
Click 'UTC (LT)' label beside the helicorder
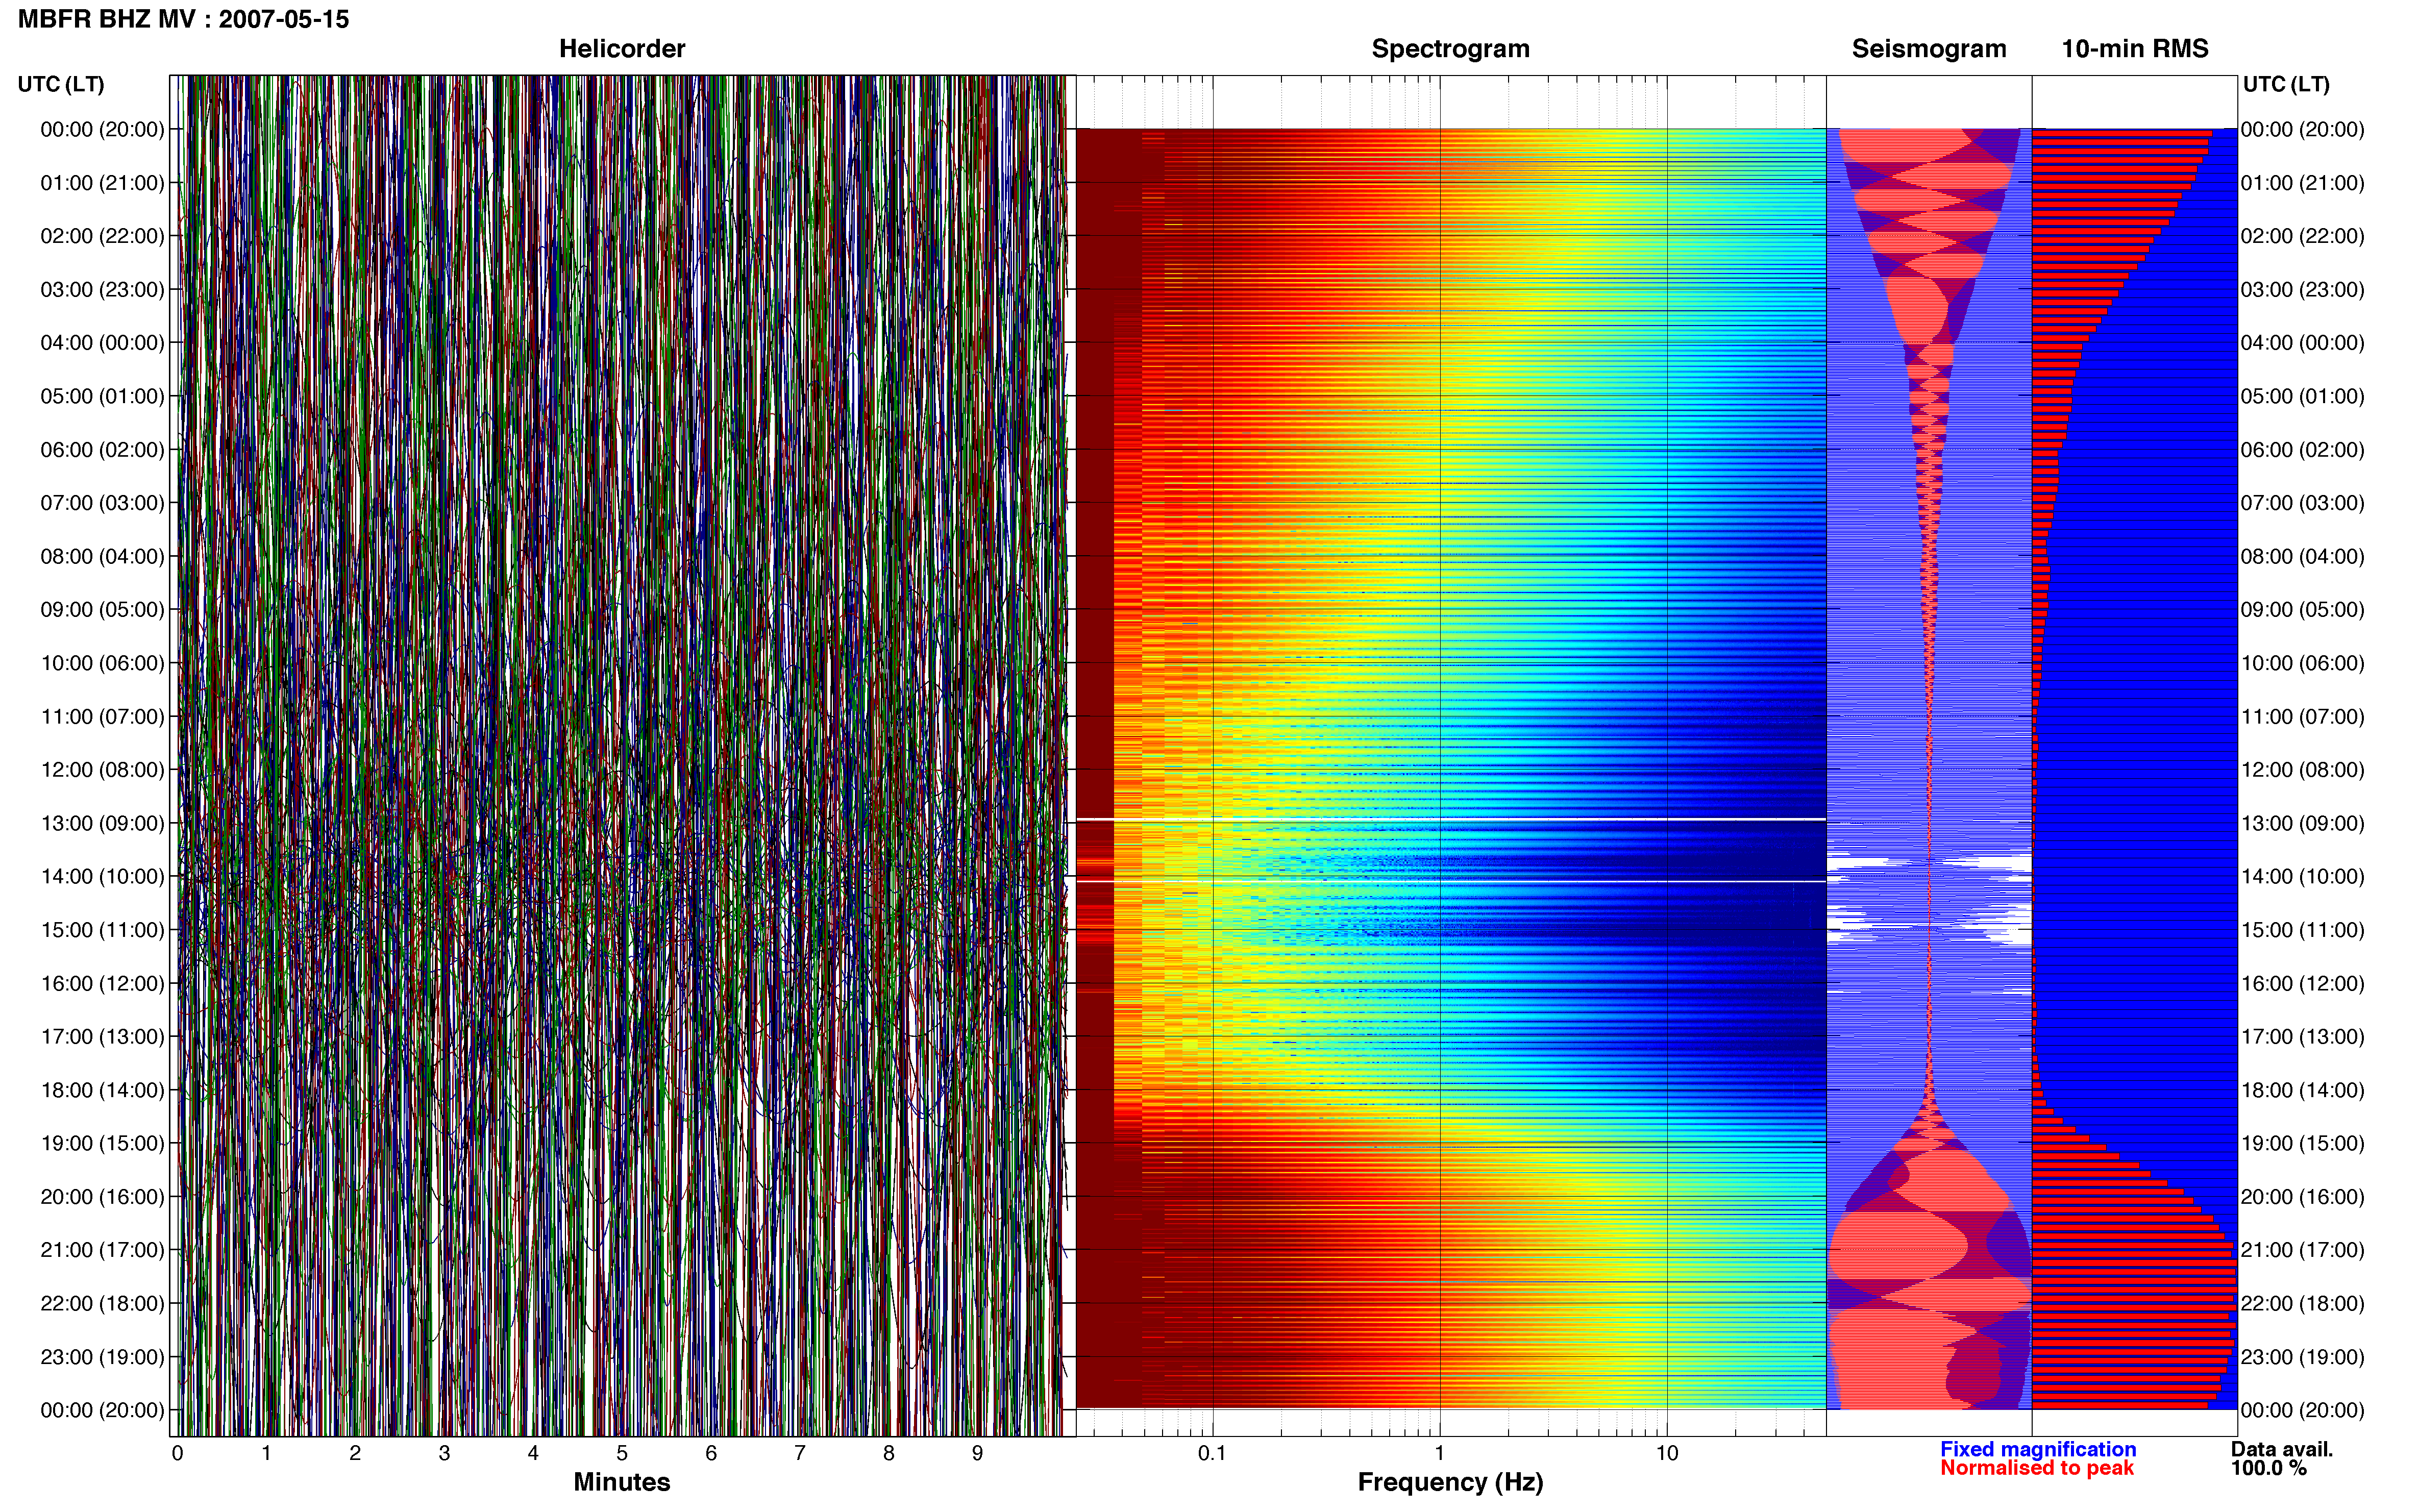click(61, 84)
